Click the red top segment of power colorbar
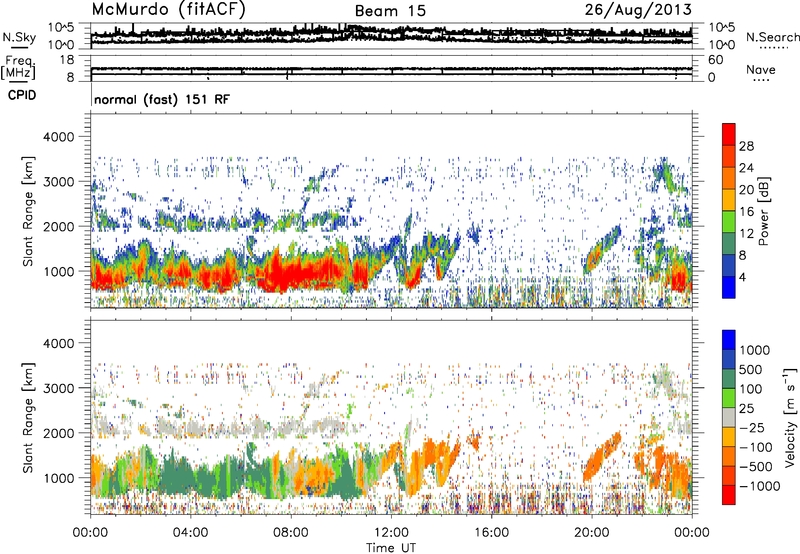Image resolution: width=800 pixels, height=554 pixels. (x=729, y=134)
